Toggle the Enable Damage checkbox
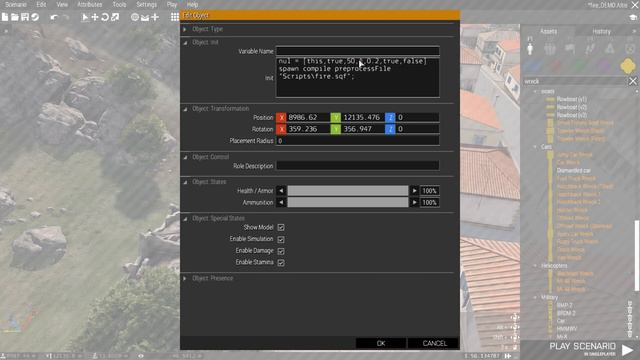 click(x=281, y=251)
